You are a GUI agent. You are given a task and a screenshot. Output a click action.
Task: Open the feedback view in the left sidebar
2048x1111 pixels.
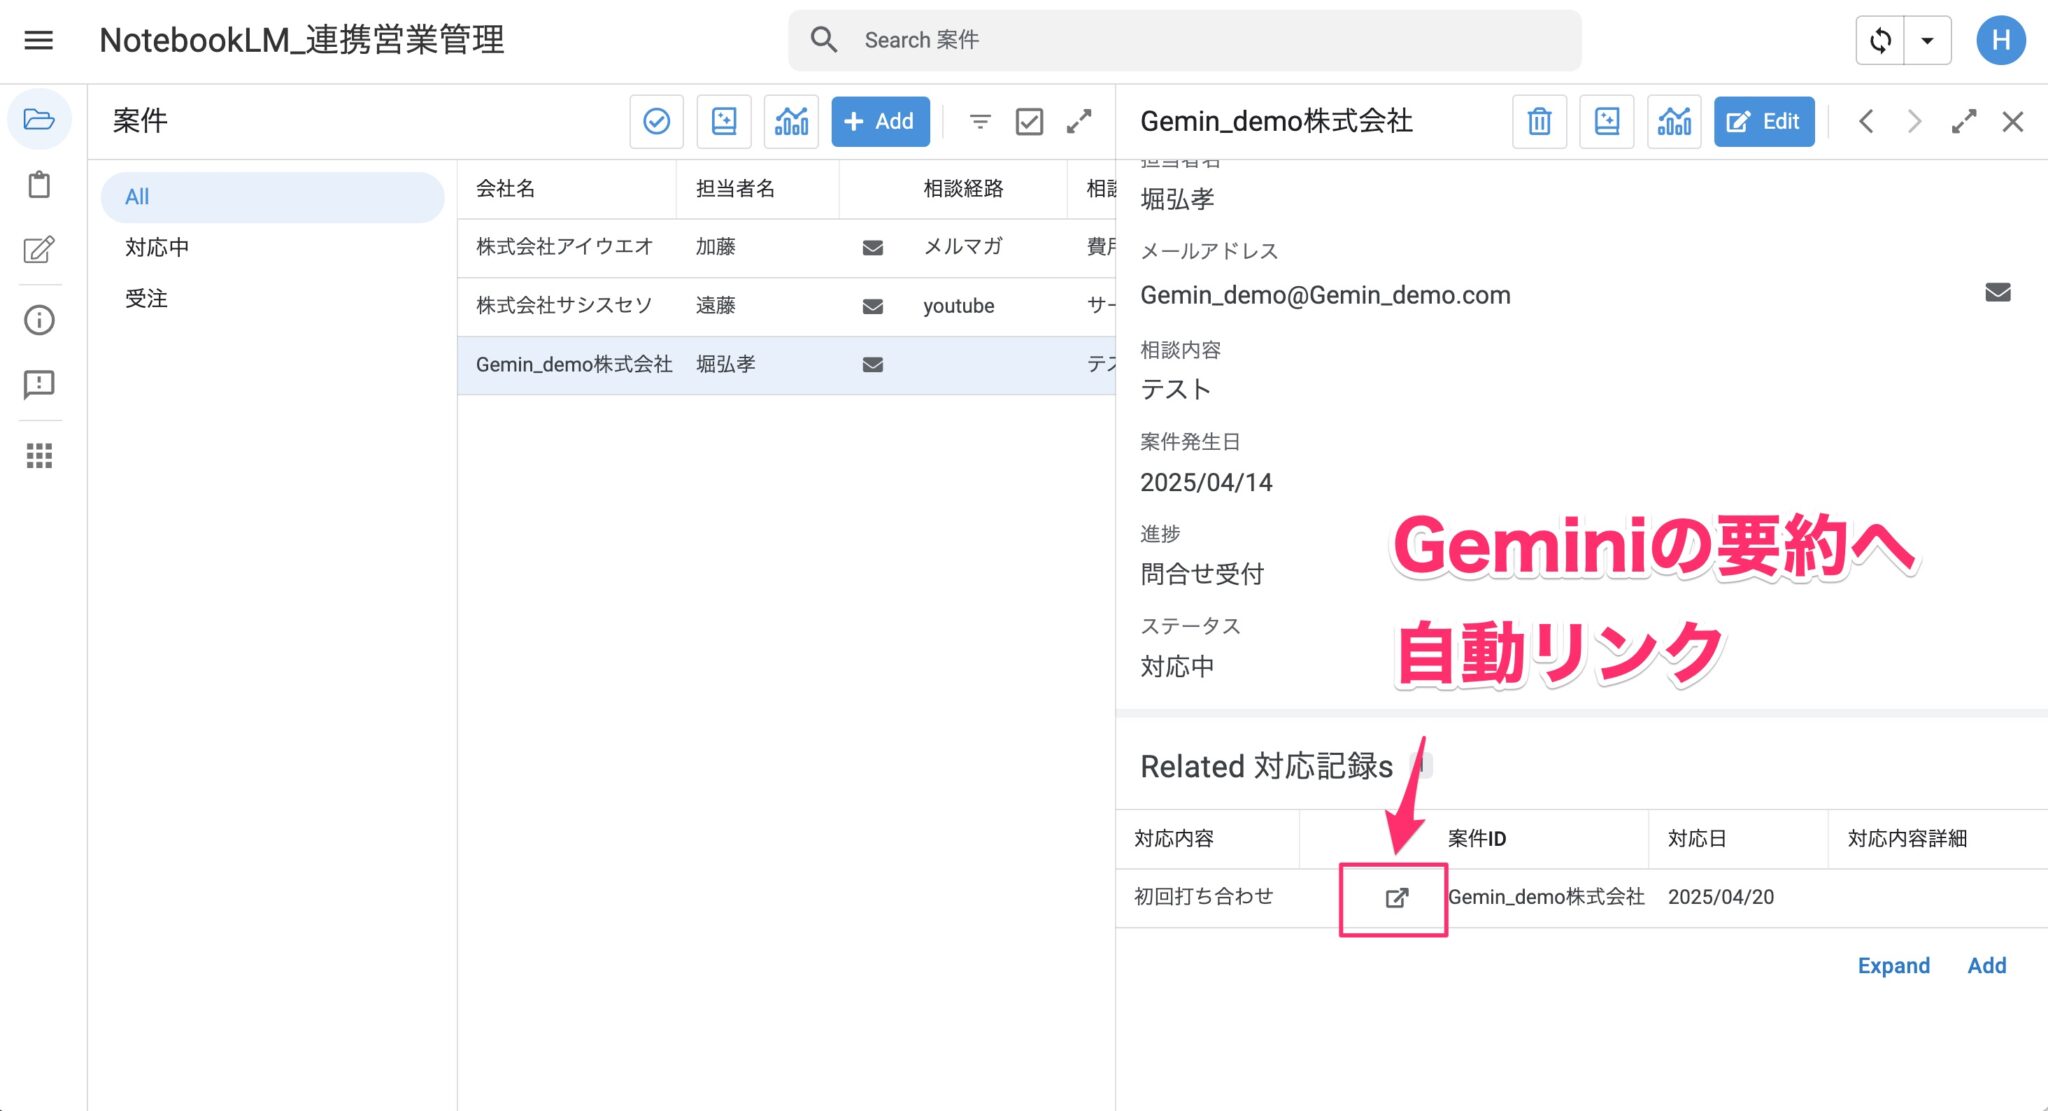point(39,385)
